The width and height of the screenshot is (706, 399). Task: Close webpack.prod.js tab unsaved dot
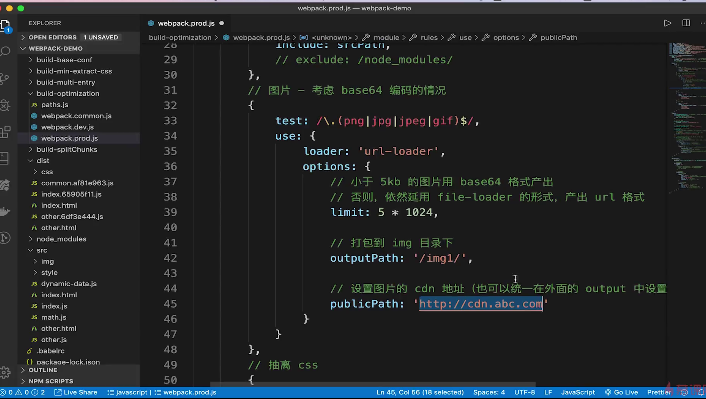(222, 23)
